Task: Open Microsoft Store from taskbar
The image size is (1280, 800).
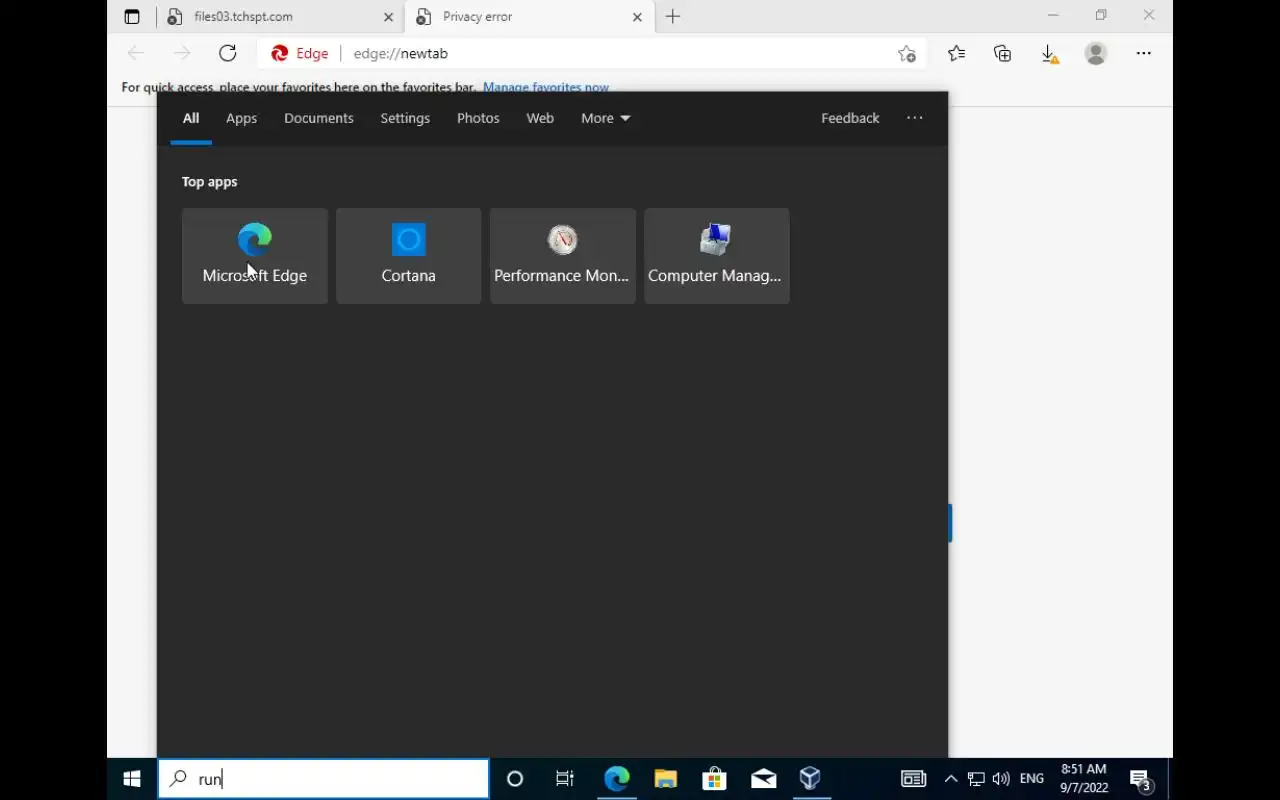Action: pyautogui.click(x=714, y=779)
